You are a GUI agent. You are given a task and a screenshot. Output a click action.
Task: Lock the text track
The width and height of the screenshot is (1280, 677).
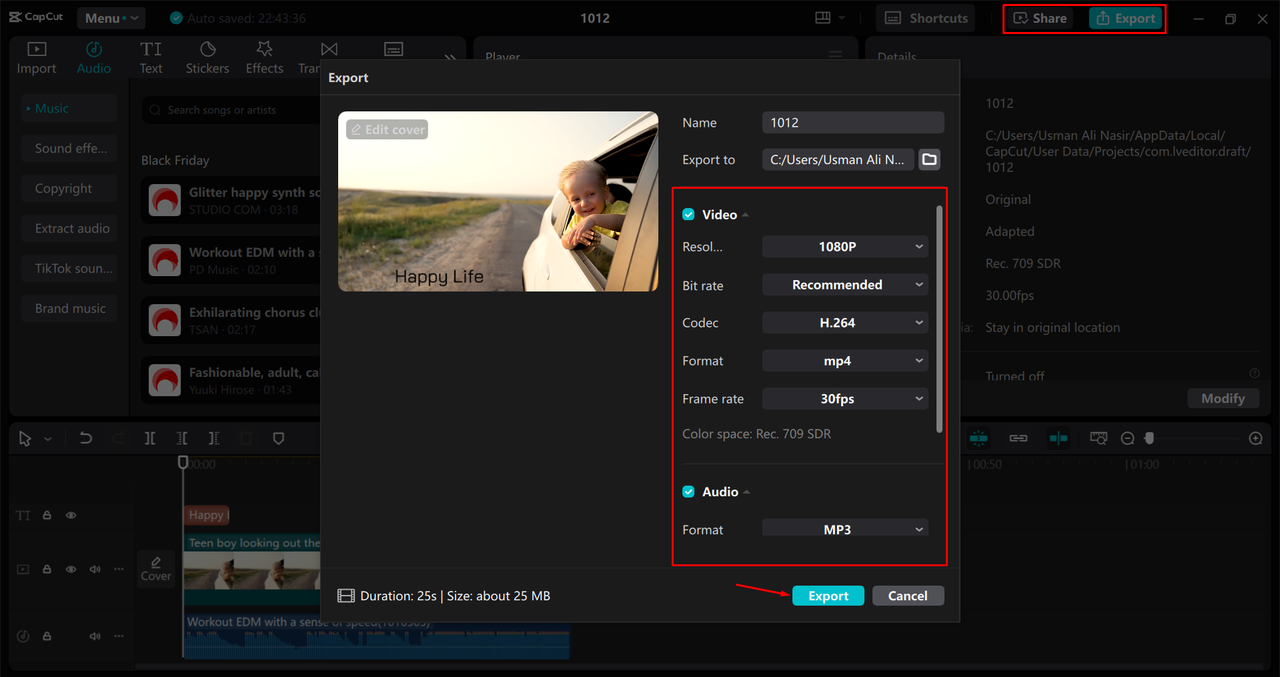pos(46,515)
